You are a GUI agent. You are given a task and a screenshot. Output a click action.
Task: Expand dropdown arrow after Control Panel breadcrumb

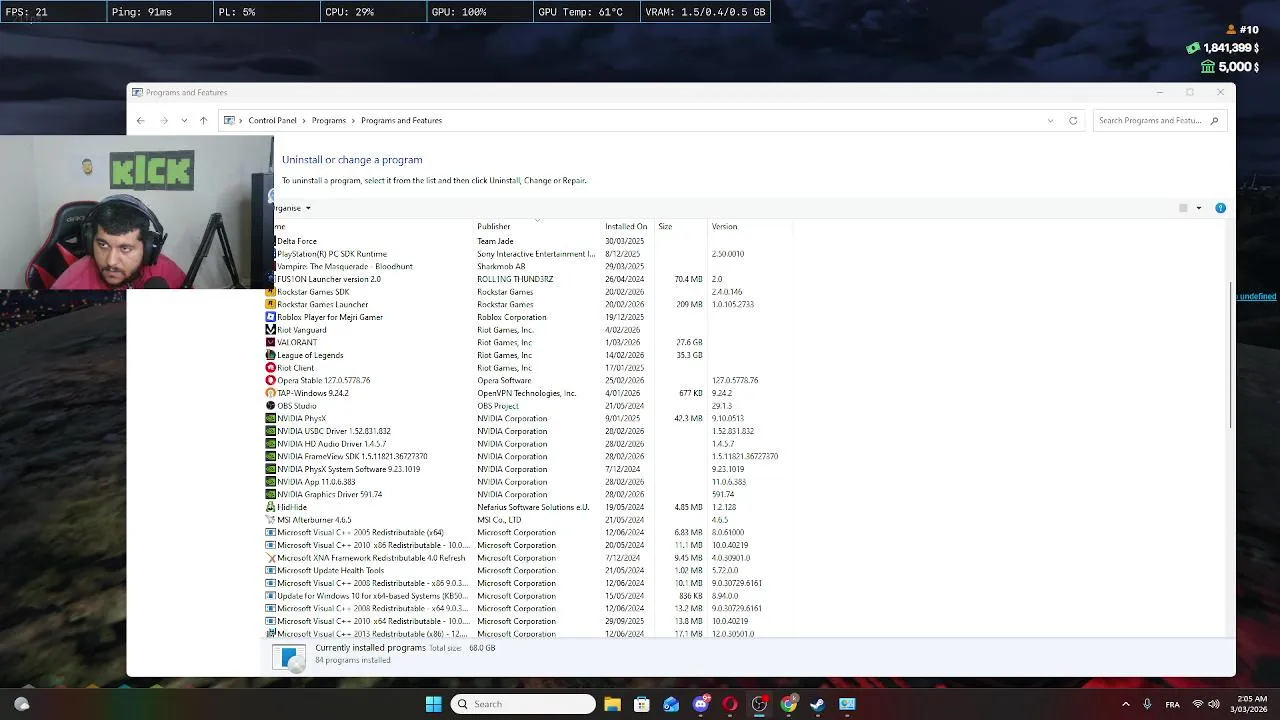(304, 121)
